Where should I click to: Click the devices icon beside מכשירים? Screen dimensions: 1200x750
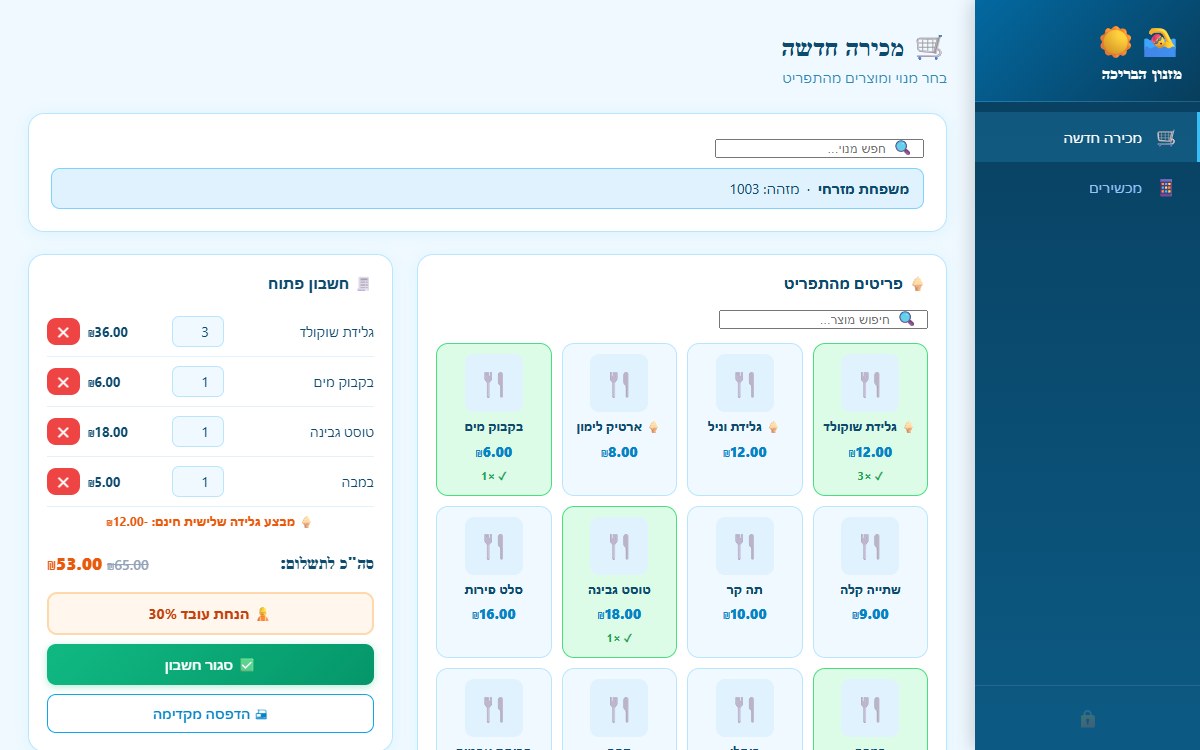(x=1166, y=188)
